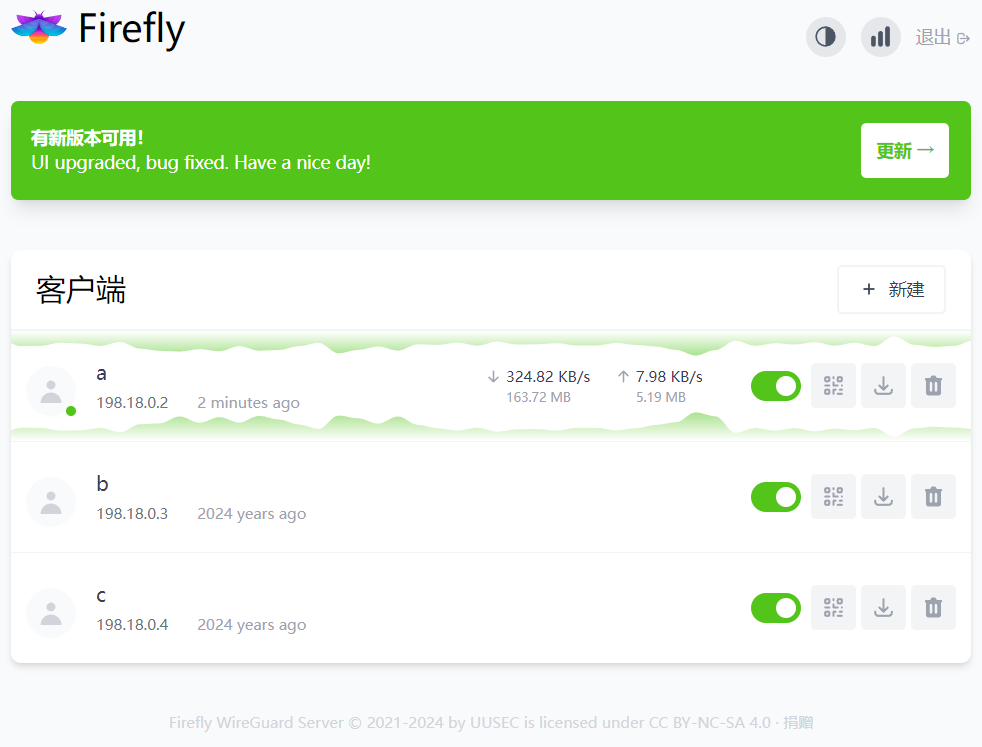Image resolution: width=982 pixels, height=747 pixels.
Task: Delete client b using the trash icon
Action: click(x=933, y=496)
